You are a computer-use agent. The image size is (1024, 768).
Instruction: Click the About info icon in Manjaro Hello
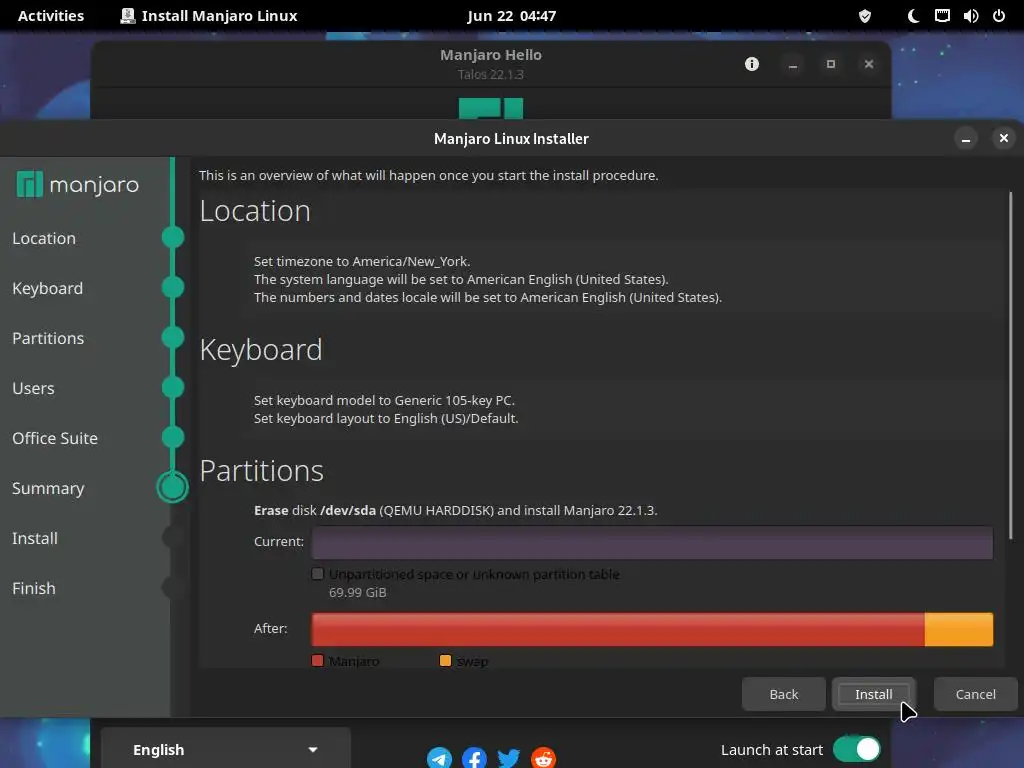tap(752, 64)
